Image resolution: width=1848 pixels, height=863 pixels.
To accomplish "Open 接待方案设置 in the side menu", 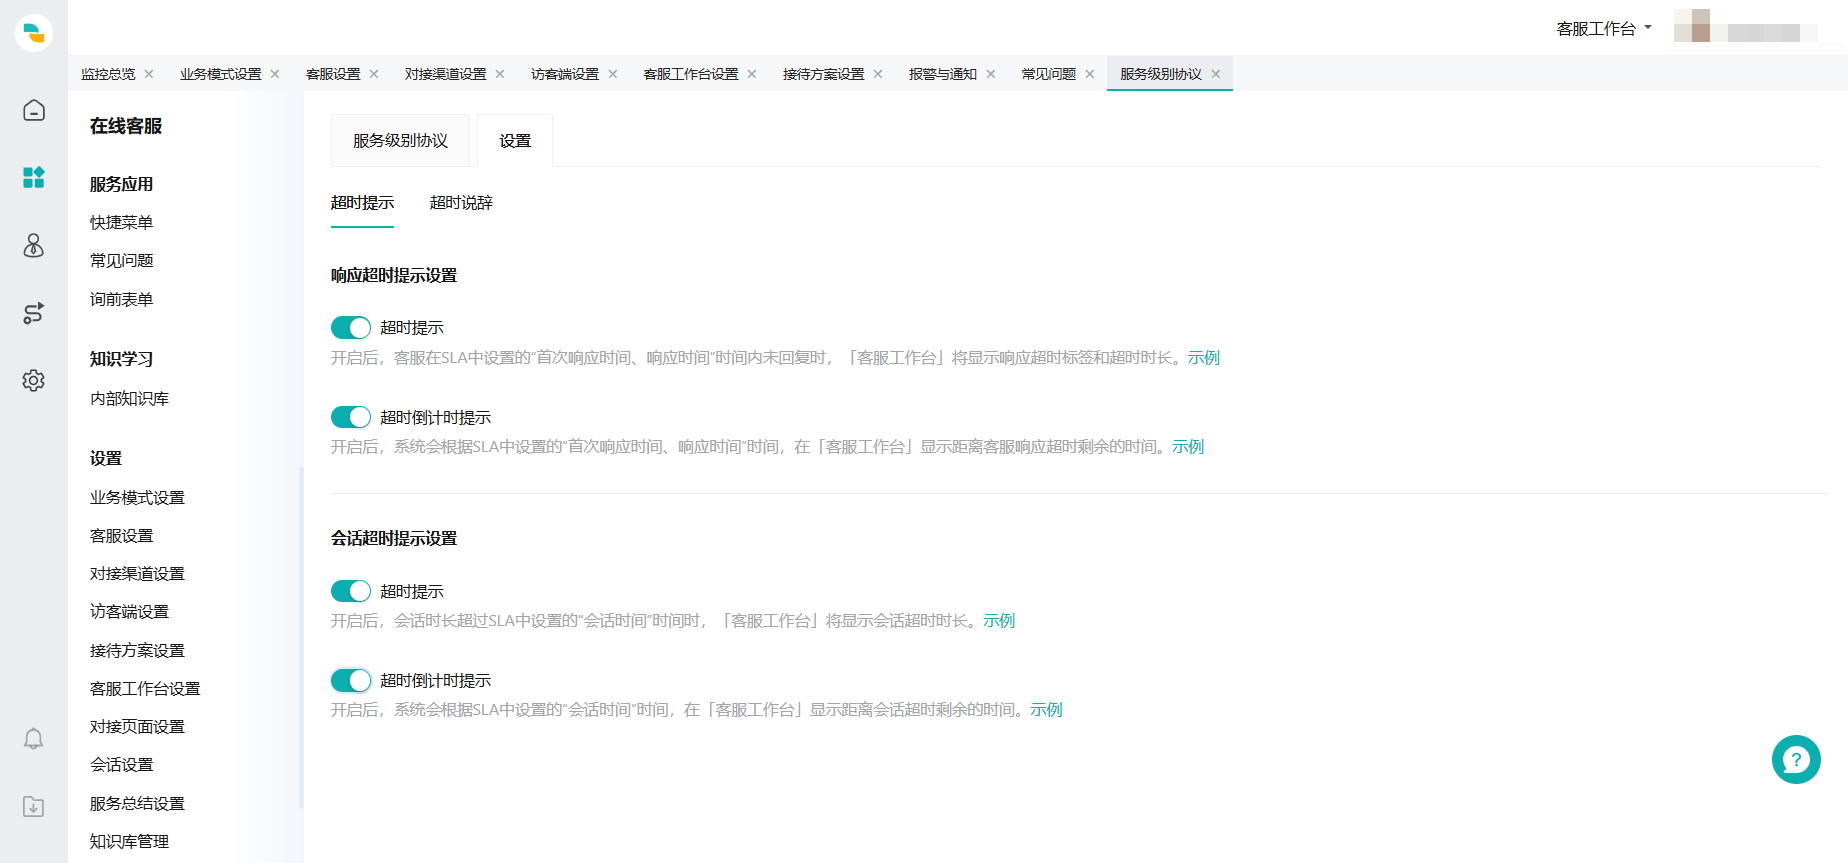I will (137, 651).
